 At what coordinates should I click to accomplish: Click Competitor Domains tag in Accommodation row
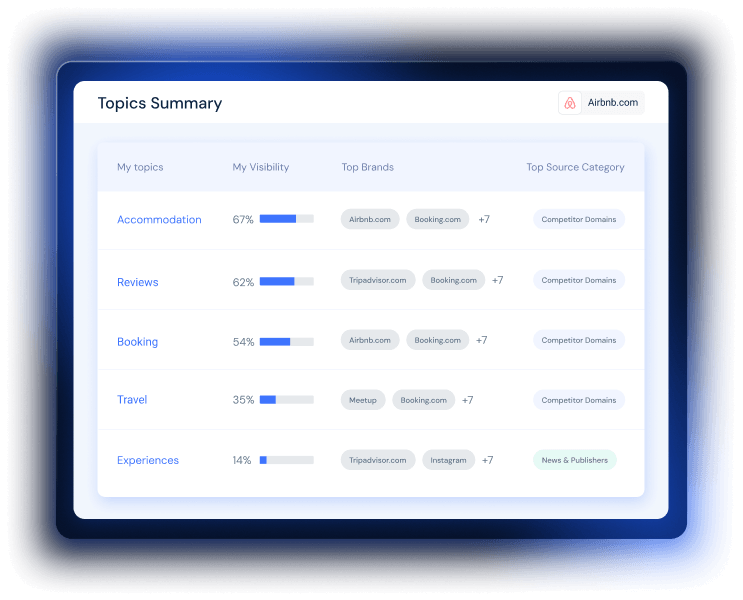point(579,219)
